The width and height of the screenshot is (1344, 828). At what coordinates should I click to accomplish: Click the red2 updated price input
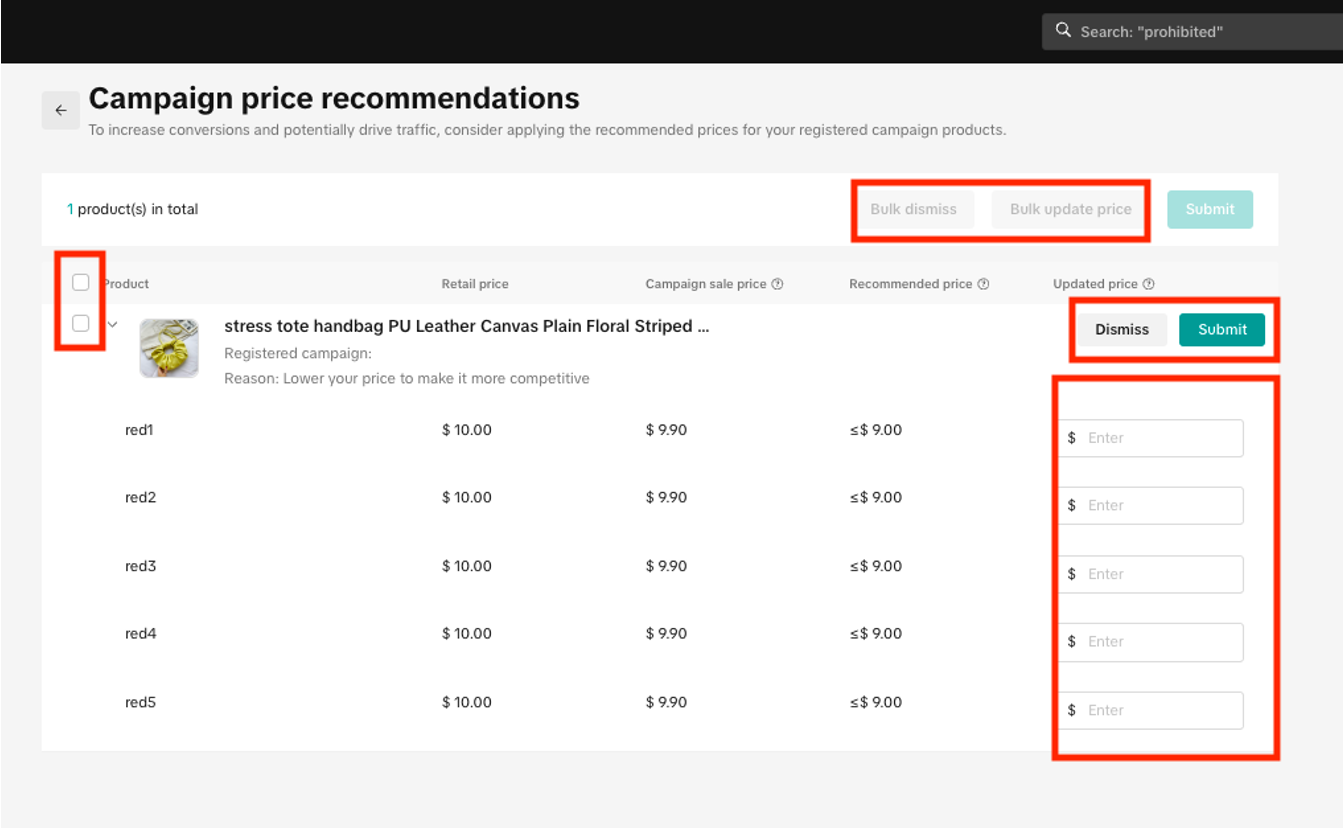pos(1160,506)
